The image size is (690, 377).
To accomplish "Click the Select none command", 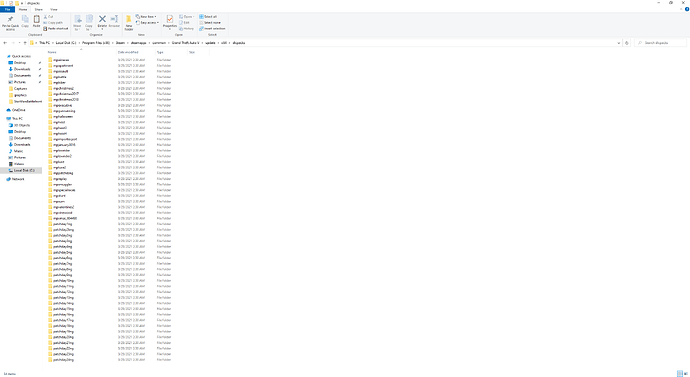I will pos(210,22).
